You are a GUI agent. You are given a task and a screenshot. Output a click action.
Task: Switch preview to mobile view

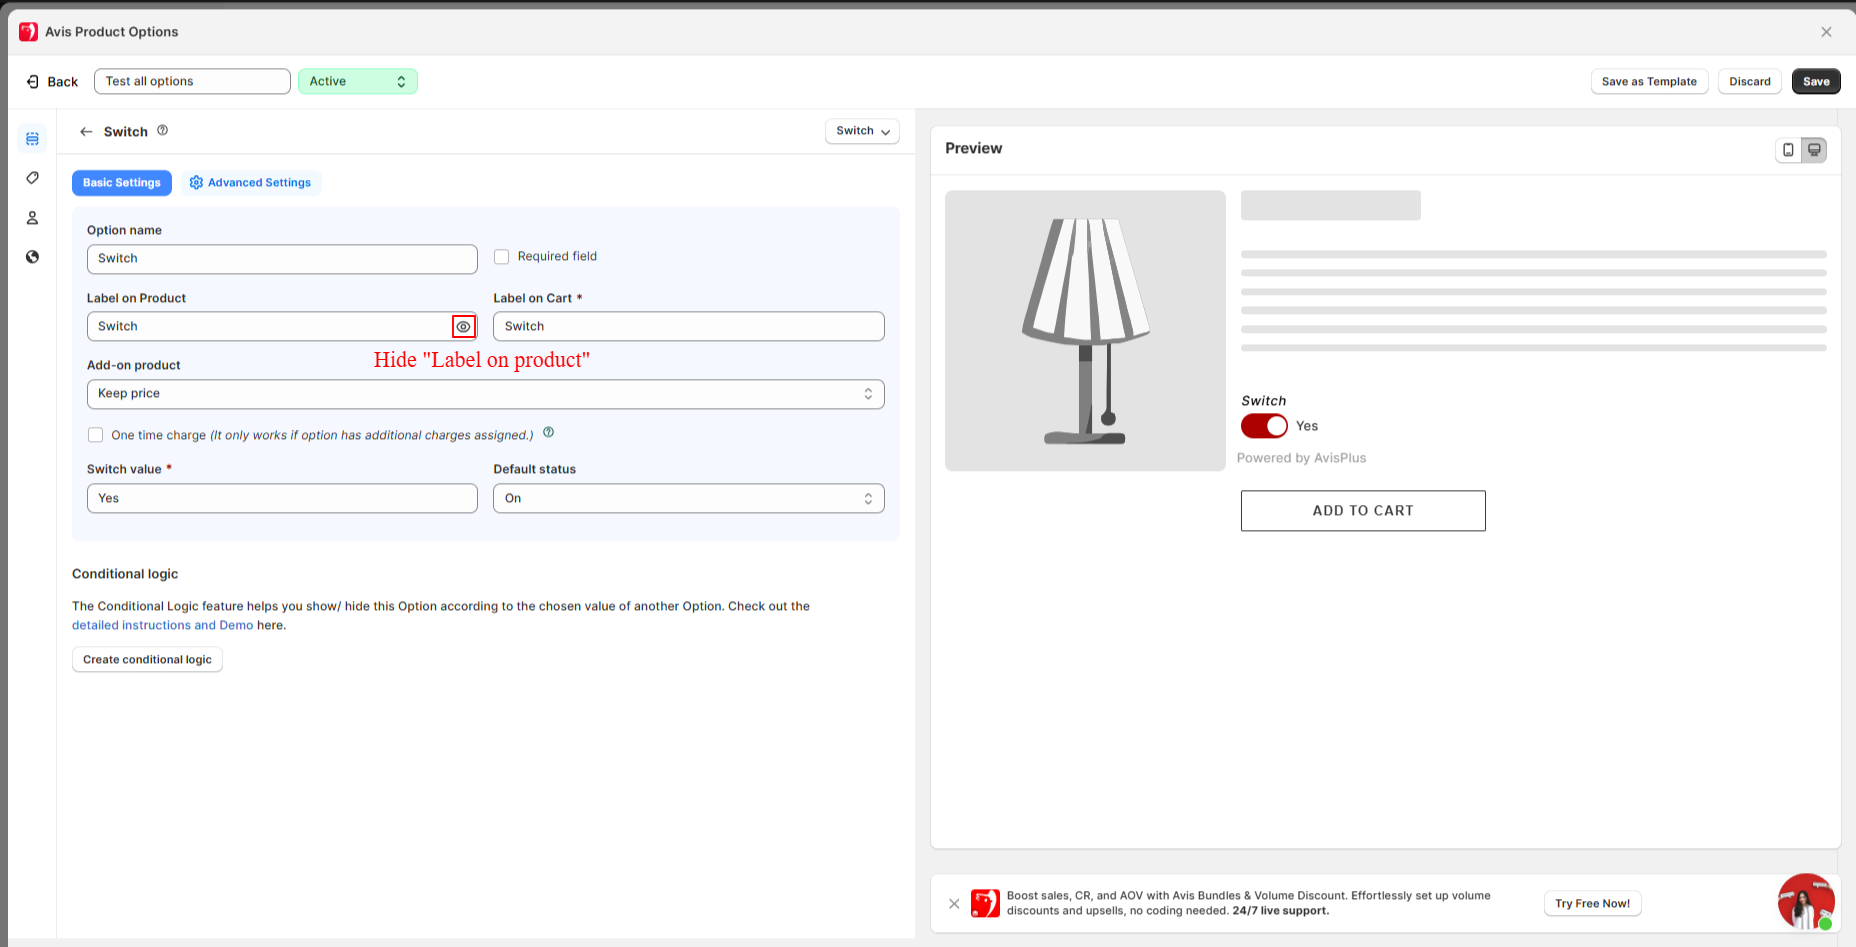click(x=1788, y=150)
